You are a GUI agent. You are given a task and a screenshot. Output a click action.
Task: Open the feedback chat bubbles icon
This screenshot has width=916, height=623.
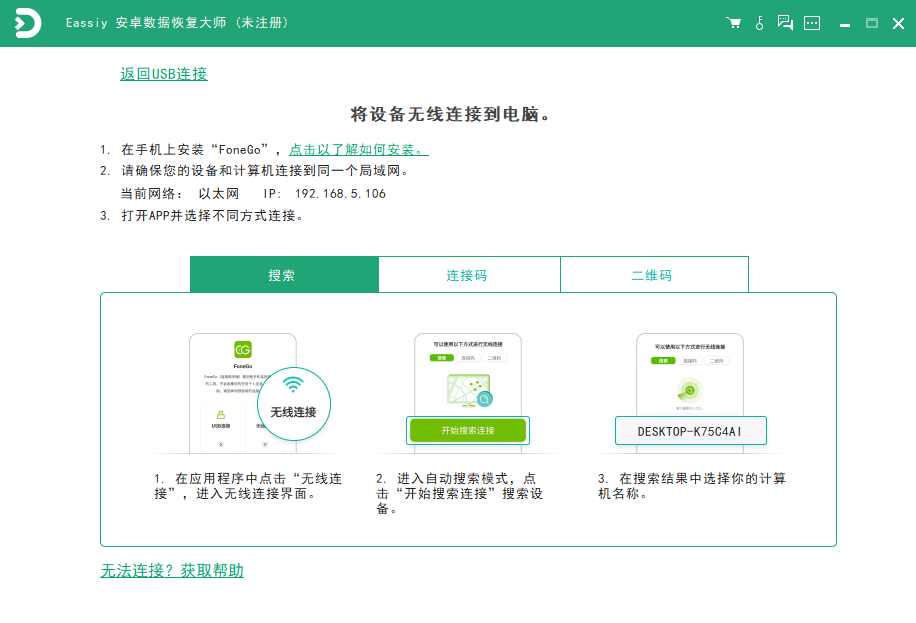pos(785,23)
